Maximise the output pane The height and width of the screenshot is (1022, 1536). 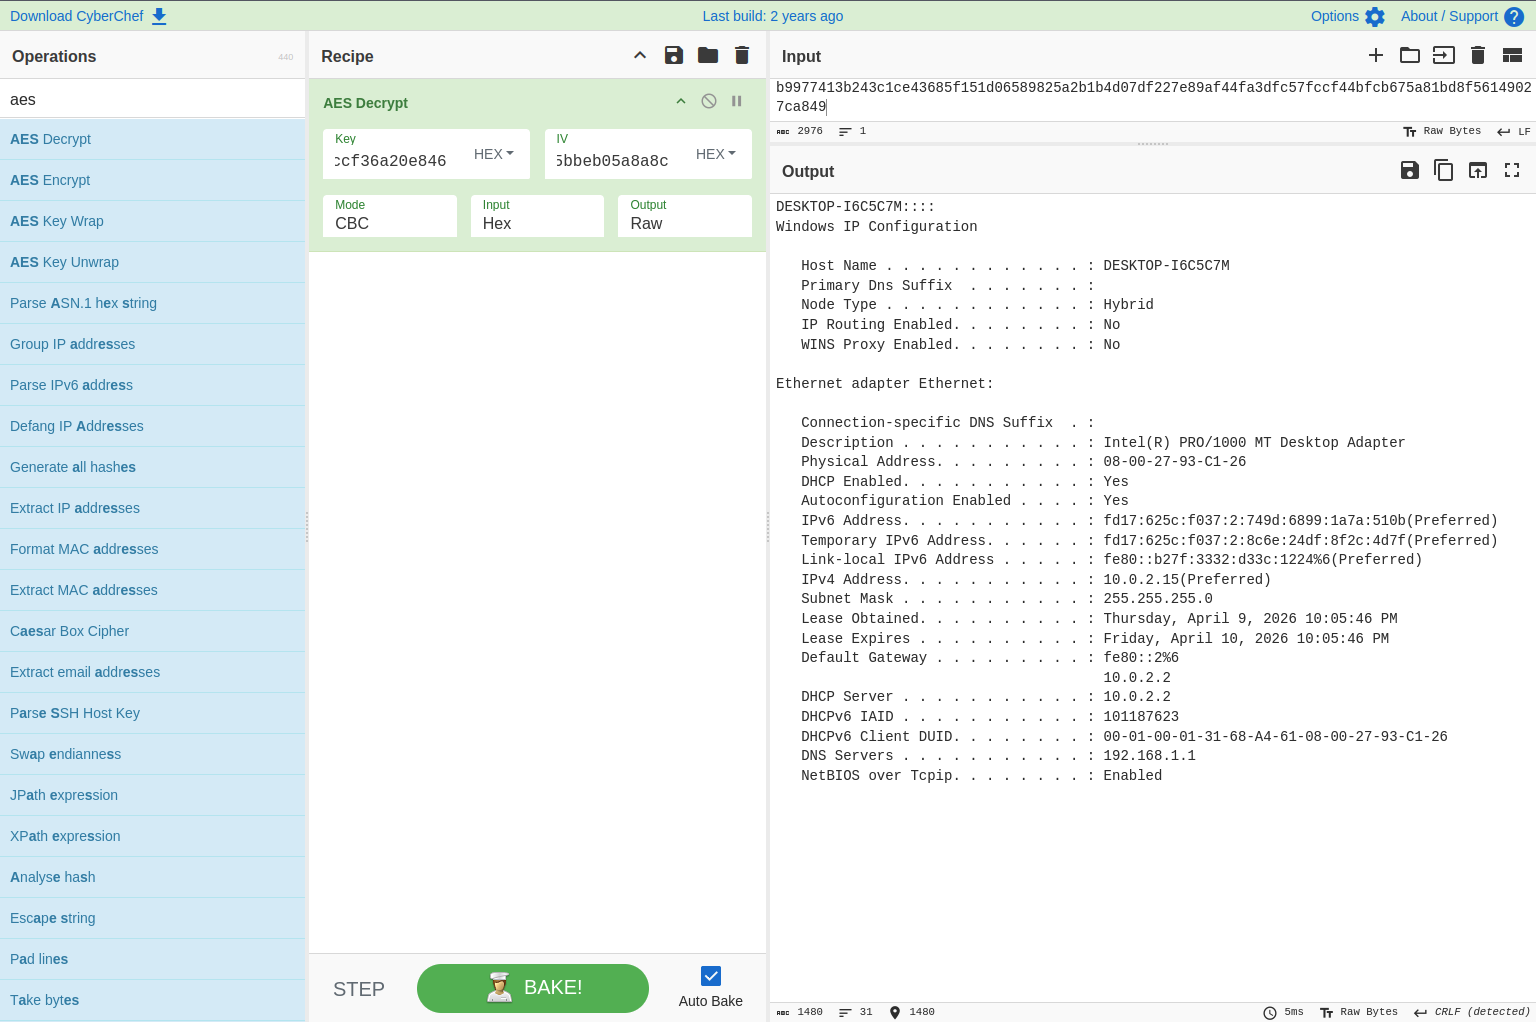coord(1512,170)
